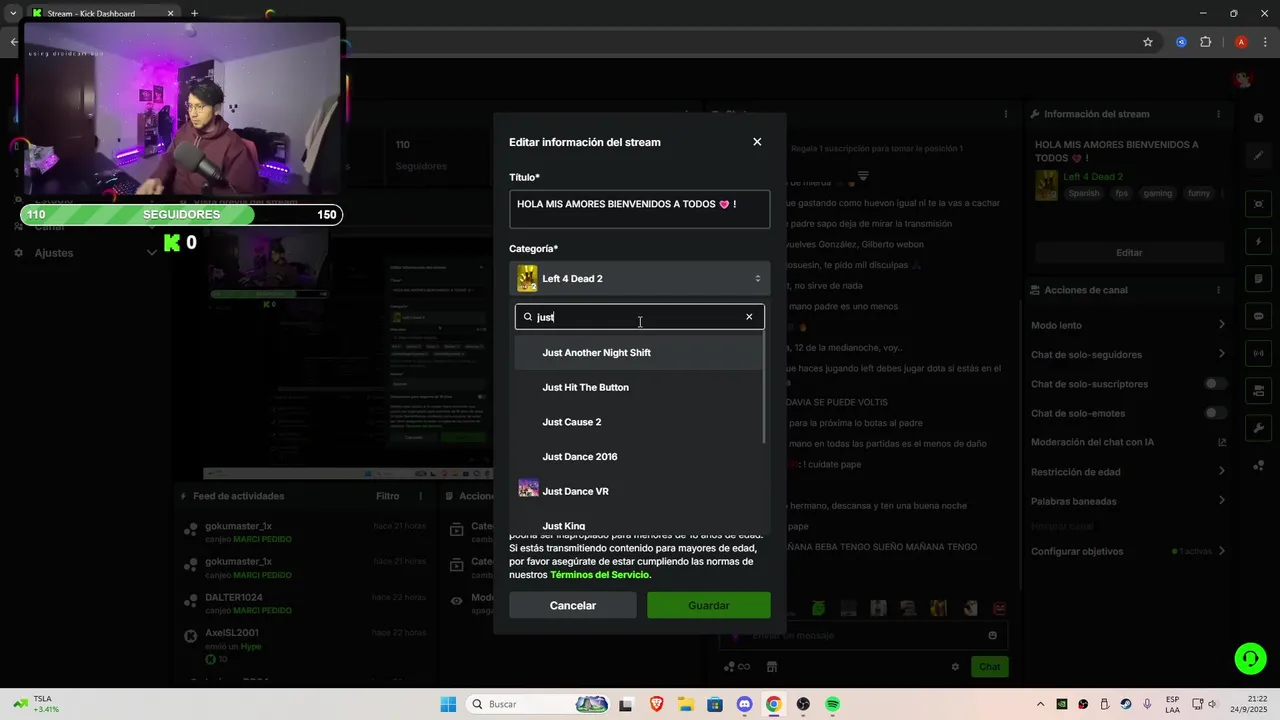Open emoji picker in chat message box

(992, 635)
